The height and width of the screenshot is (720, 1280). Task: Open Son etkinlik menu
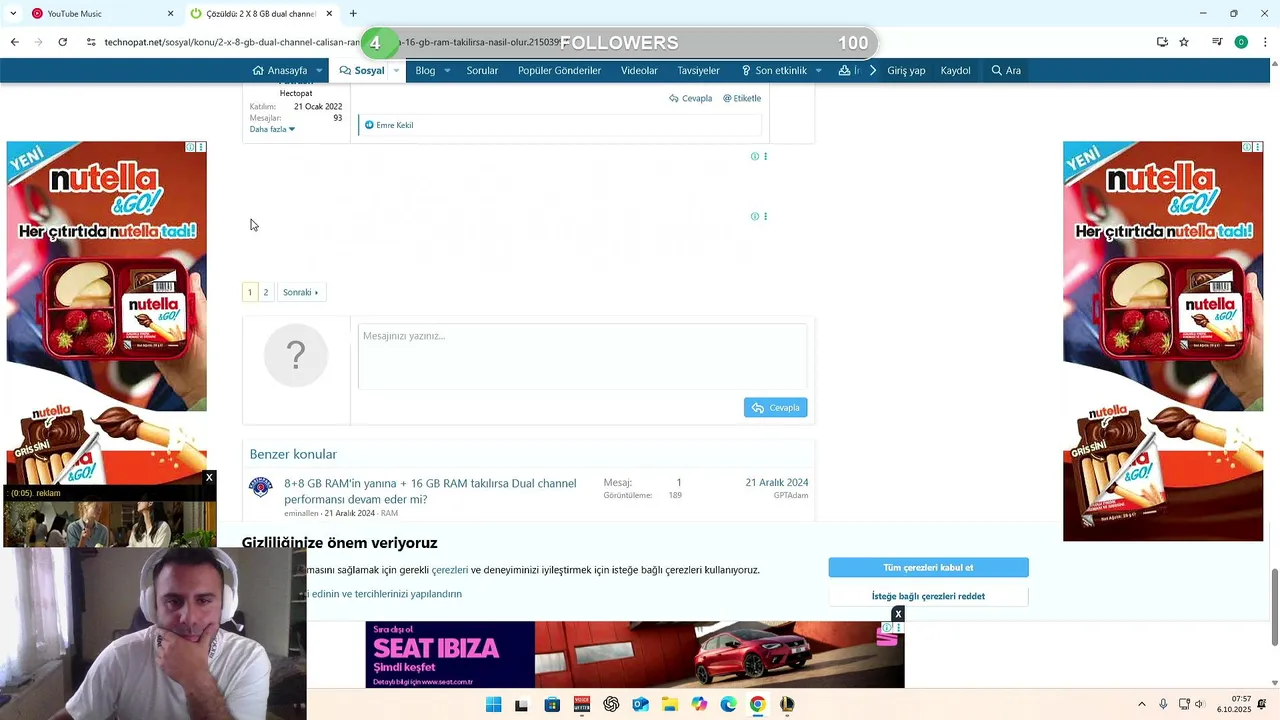(774, 70)
